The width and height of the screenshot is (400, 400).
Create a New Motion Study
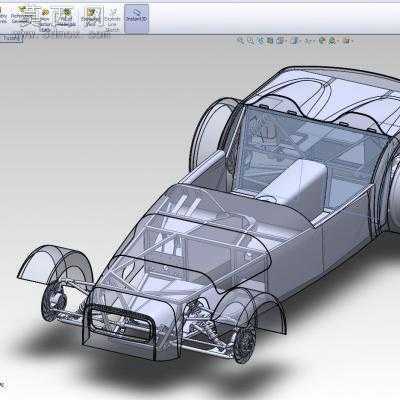(x=44, y=20)
